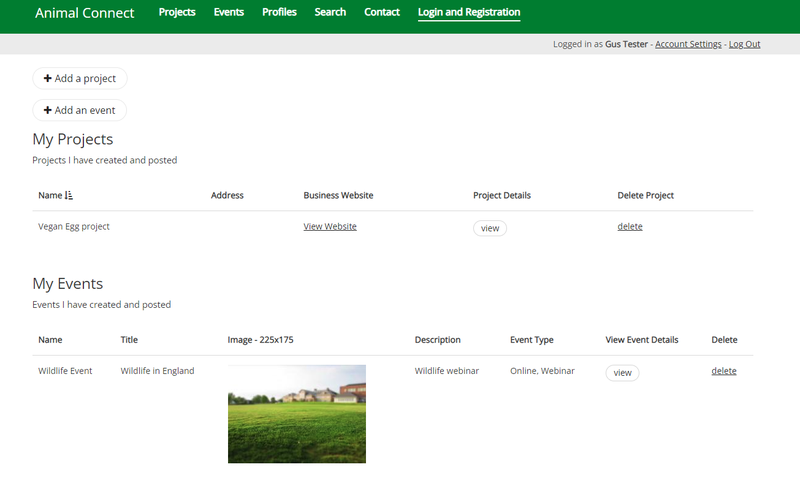Click Add a project button
Viewport: 800px width, 478px height.
click(x=80, y=79)
